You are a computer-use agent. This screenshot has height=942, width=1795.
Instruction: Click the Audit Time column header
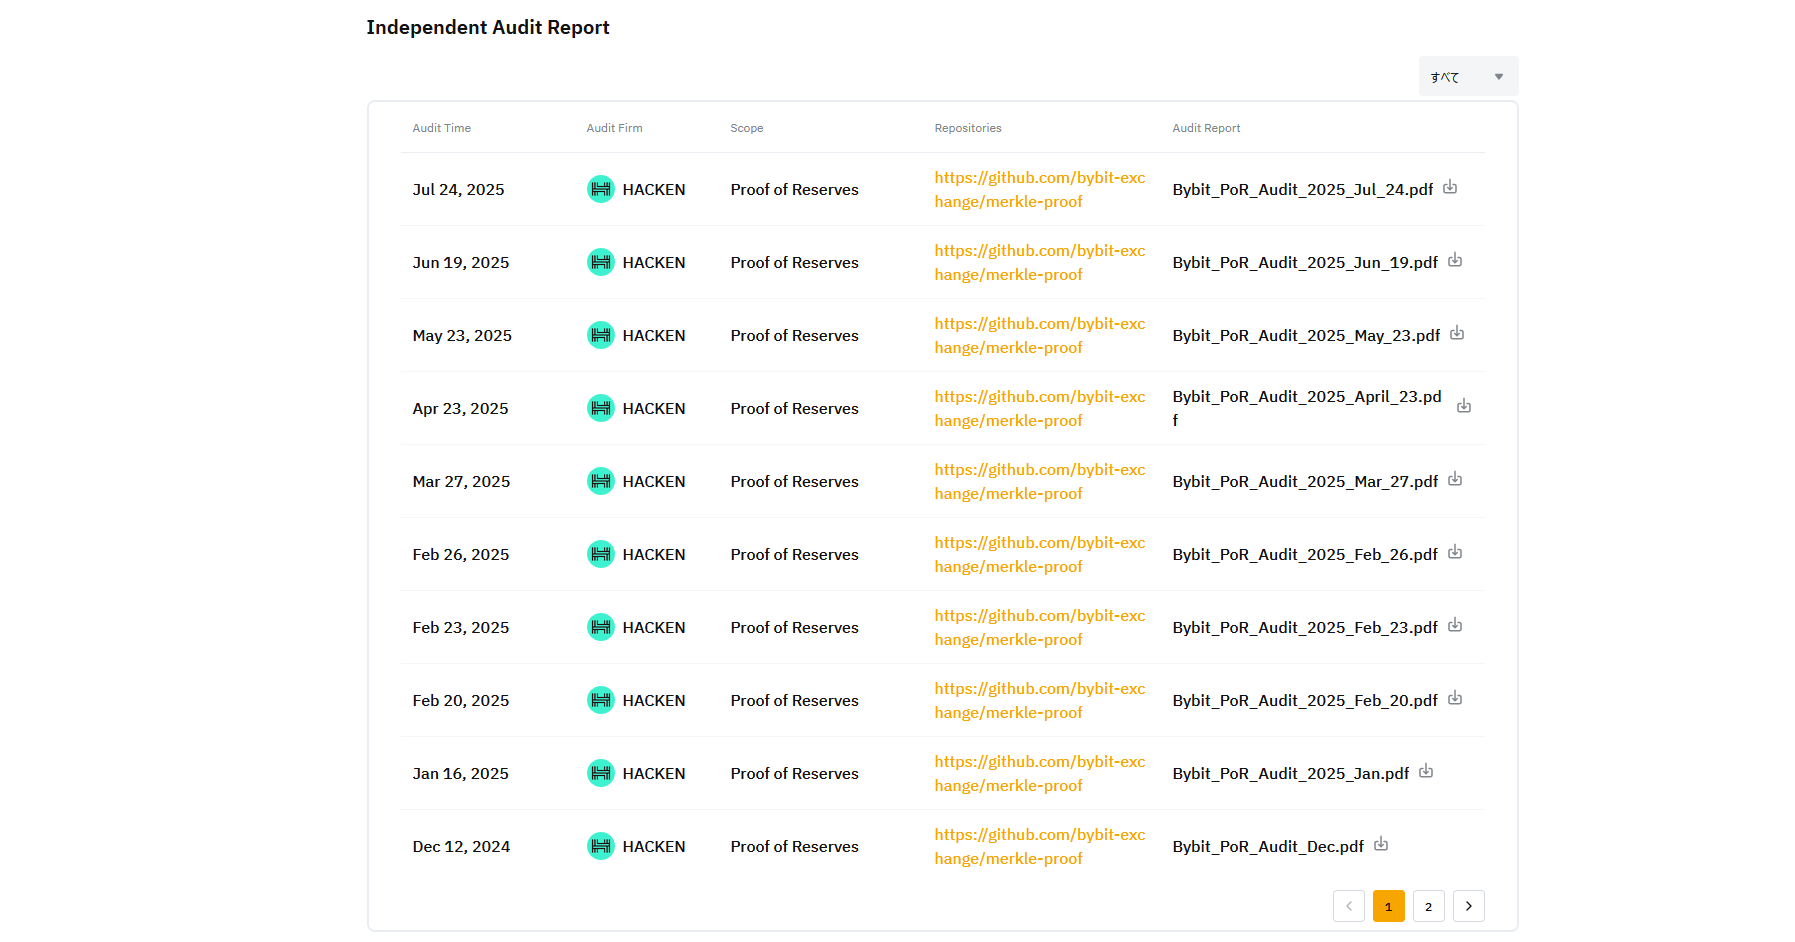click(441, 128)
